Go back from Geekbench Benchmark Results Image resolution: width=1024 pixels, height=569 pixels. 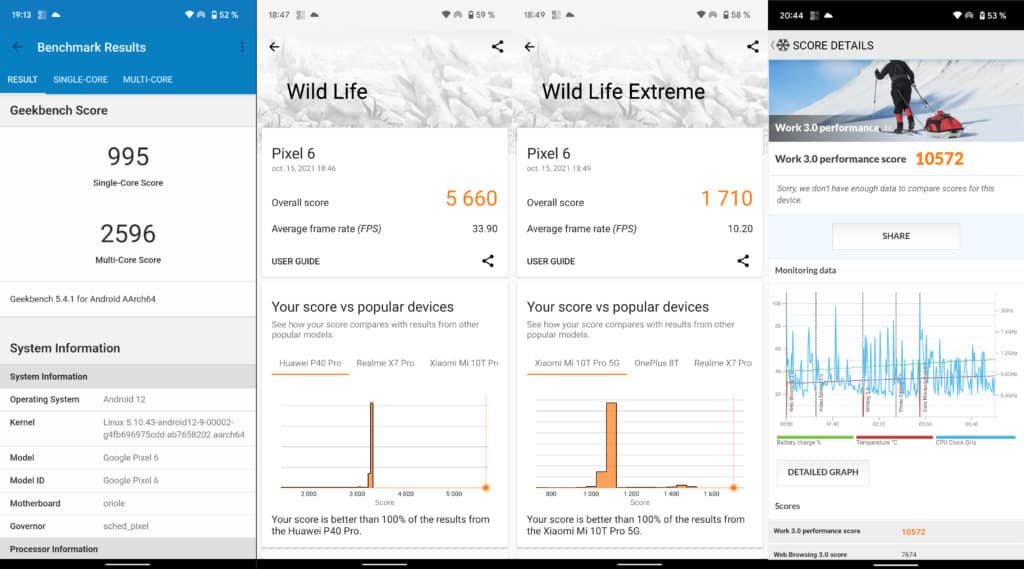coord(18,47)
